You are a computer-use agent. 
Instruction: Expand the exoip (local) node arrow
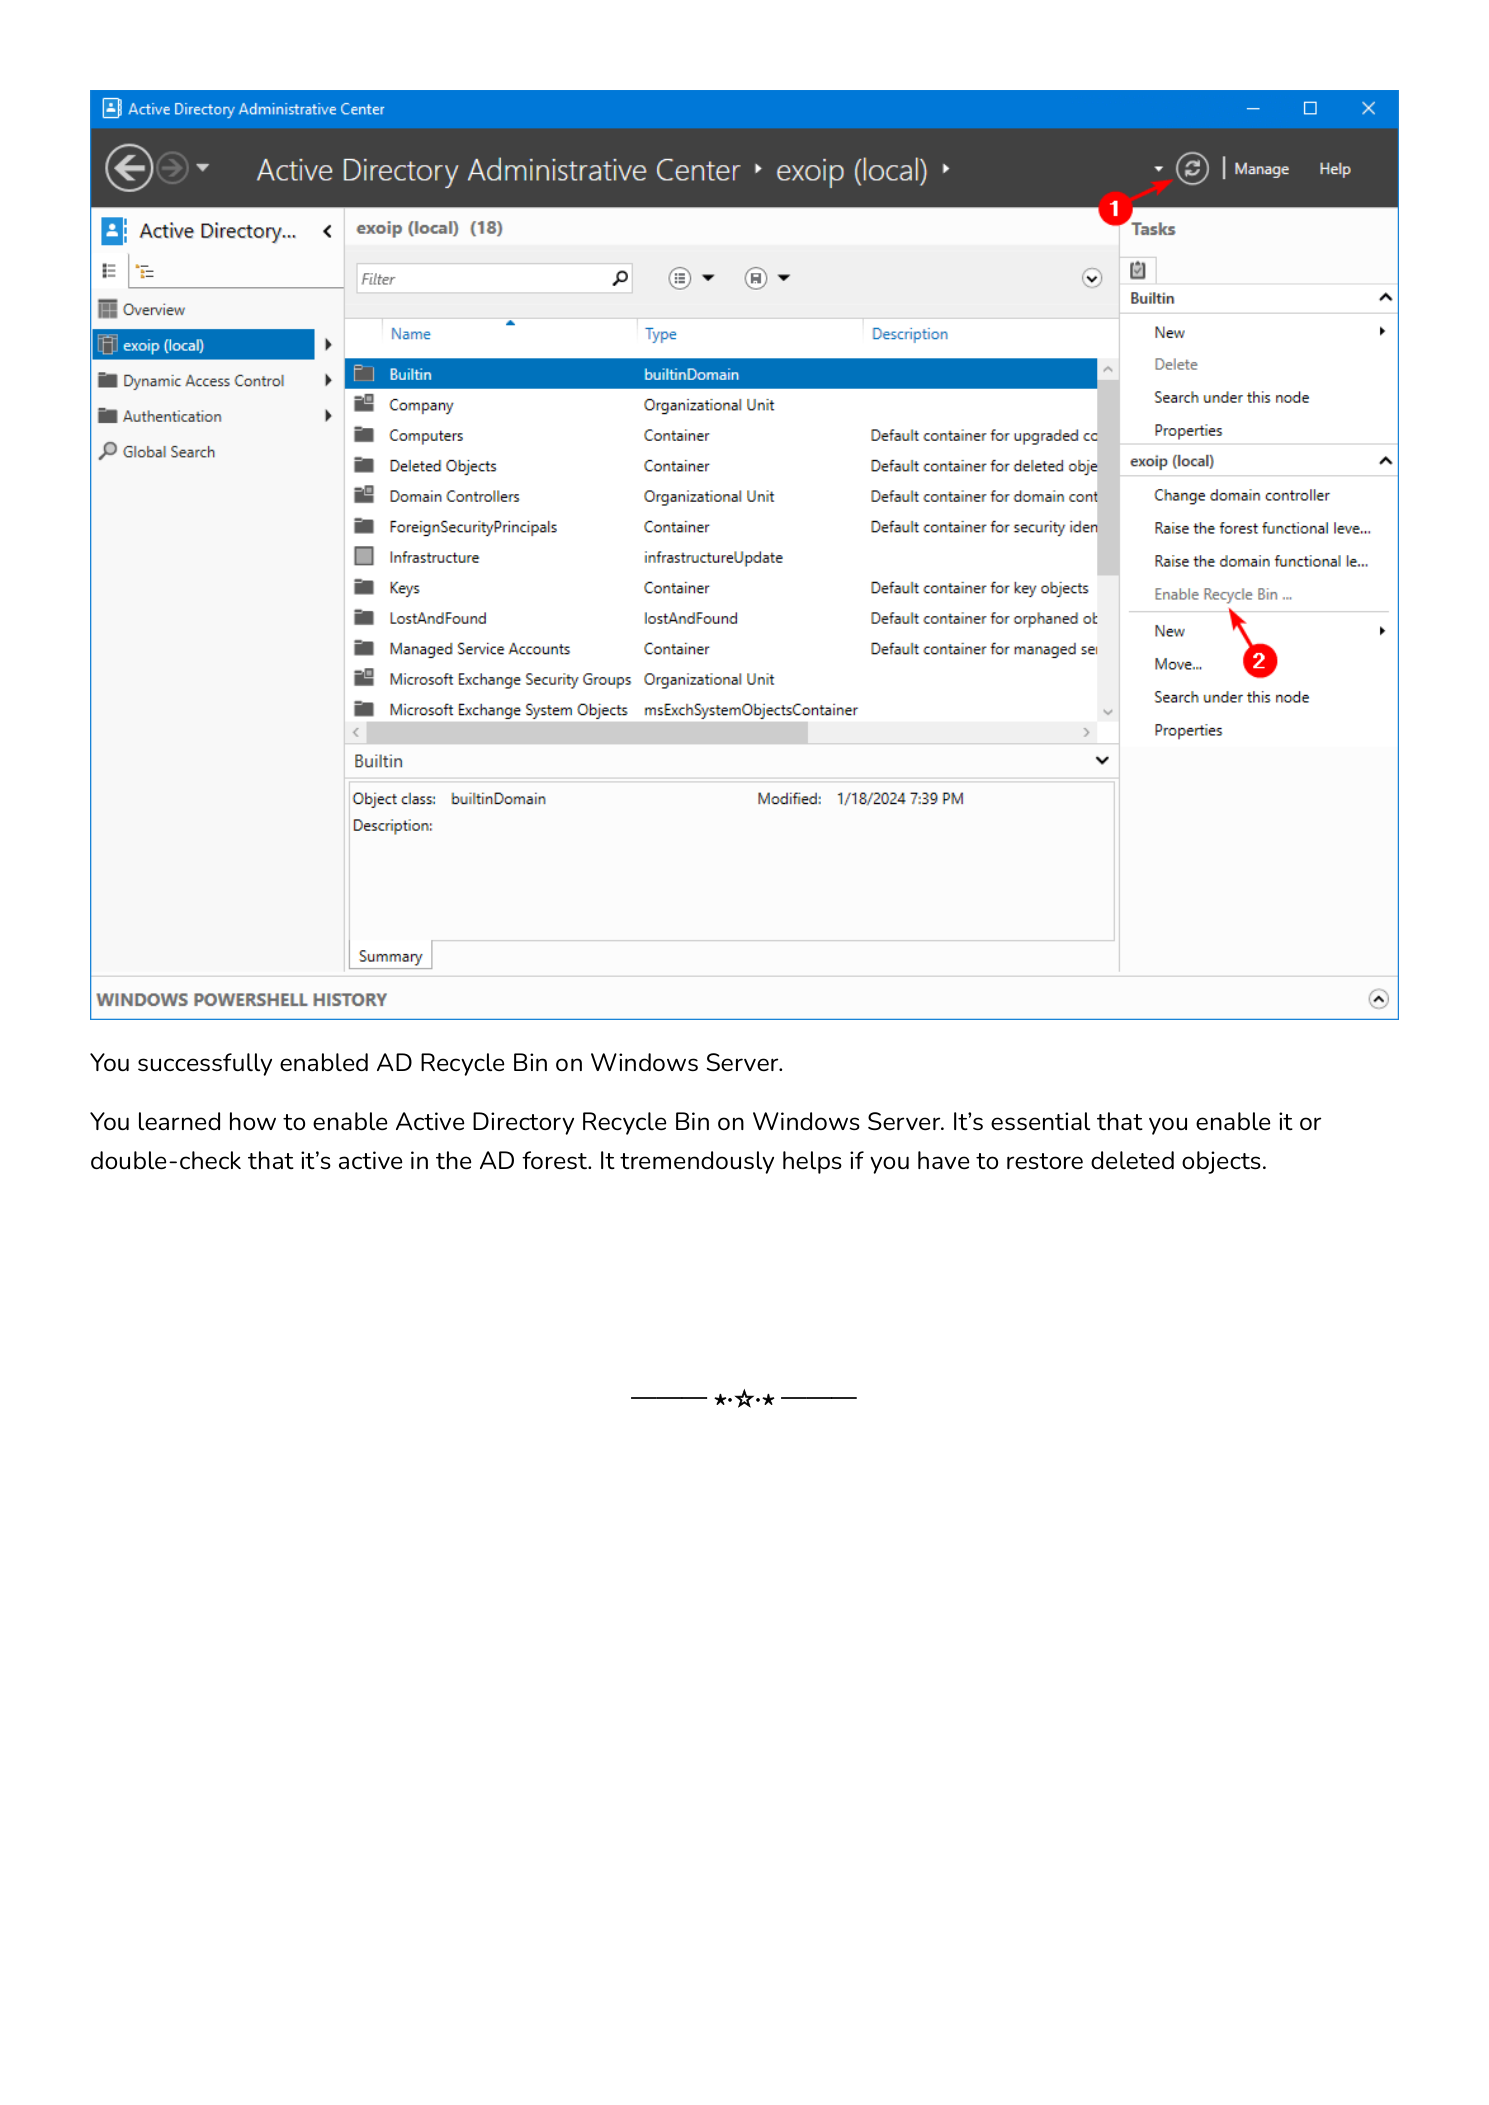[328, 345]
